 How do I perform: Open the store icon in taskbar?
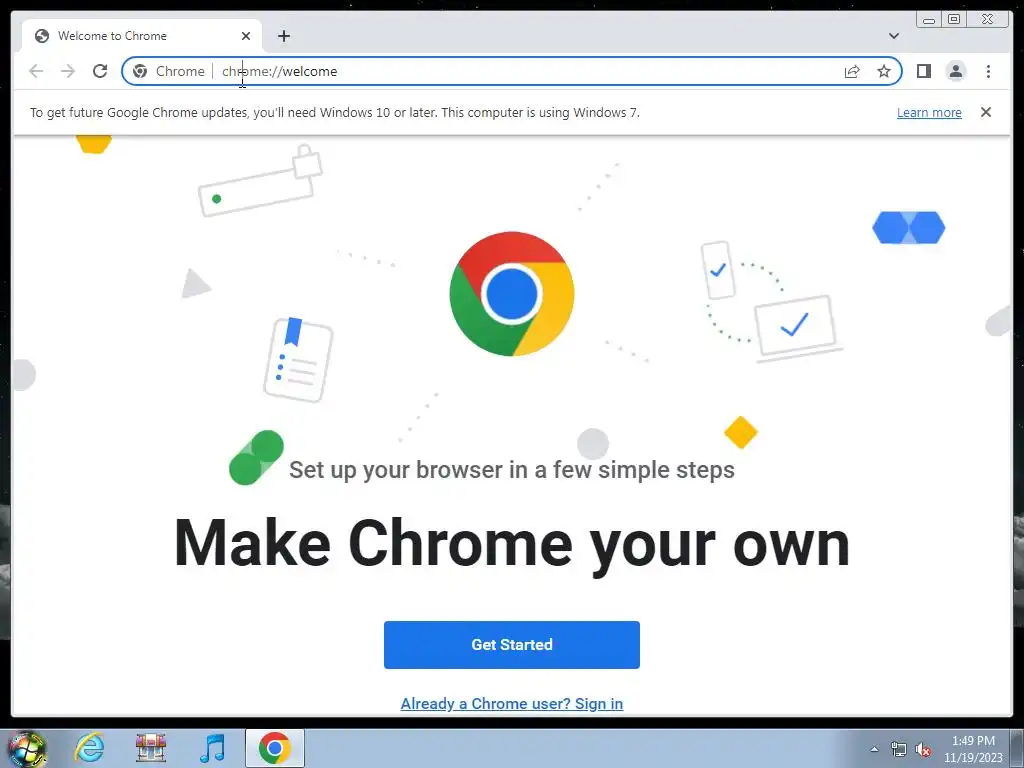pyautogui.click(x=150, y=748)
